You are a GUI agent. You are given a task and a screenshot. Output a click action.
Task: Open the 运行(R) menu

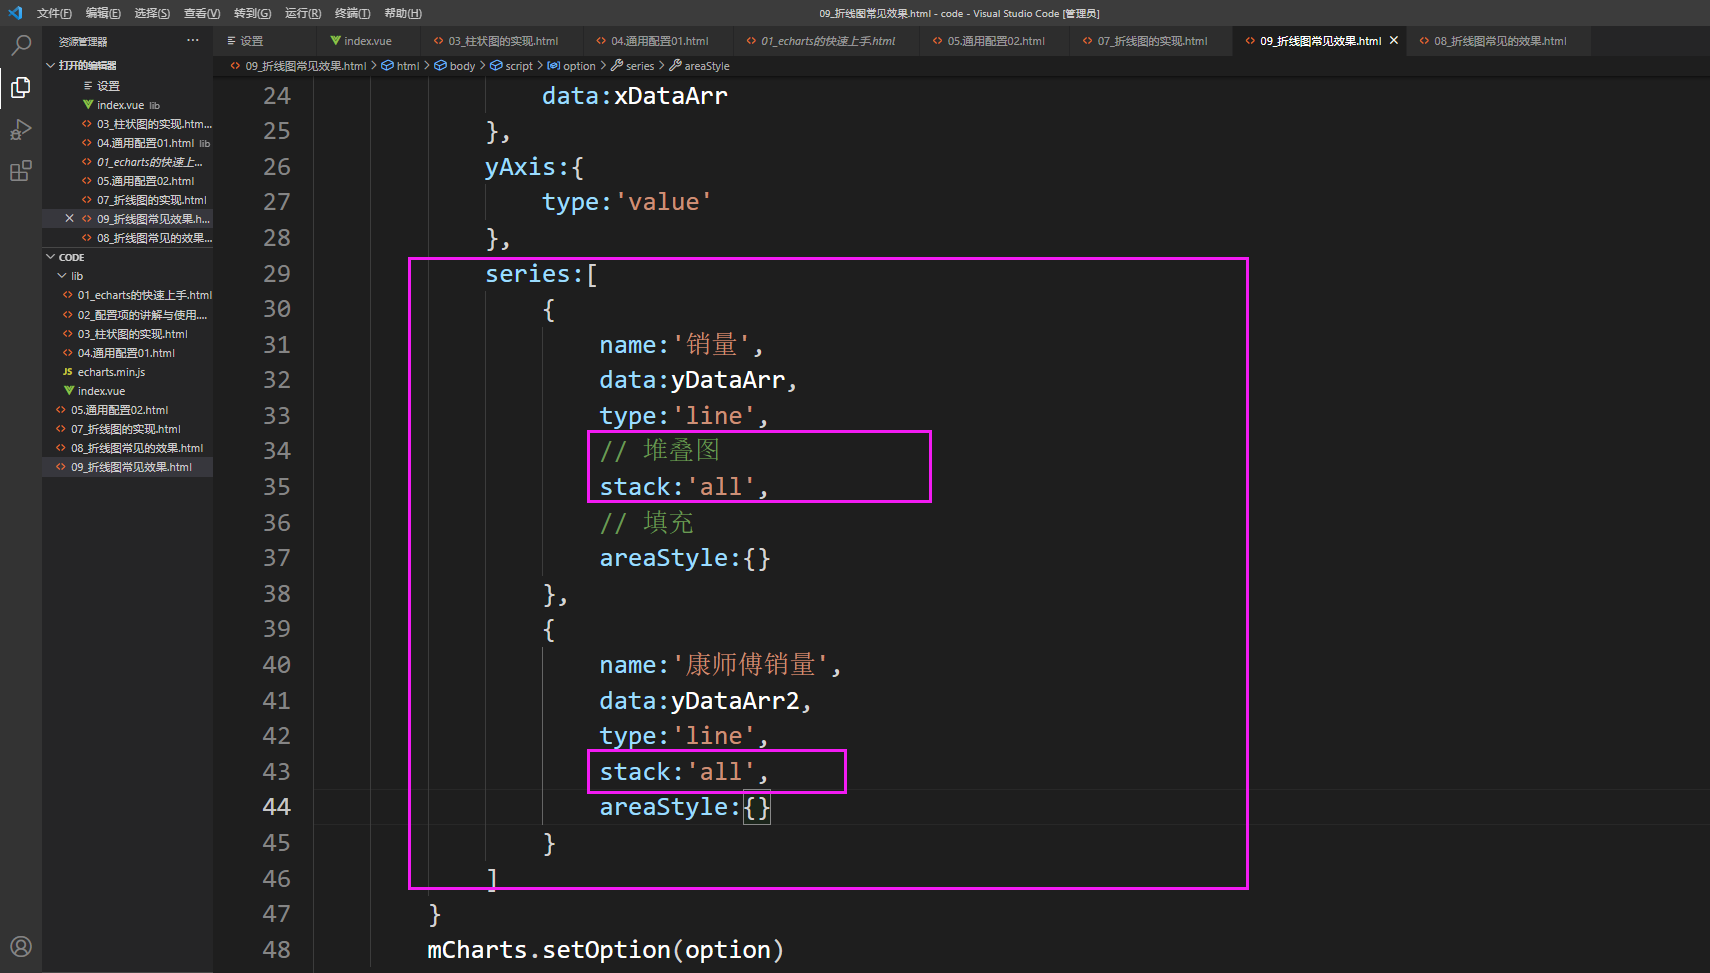pyautogui.click(x=303, y=13)
